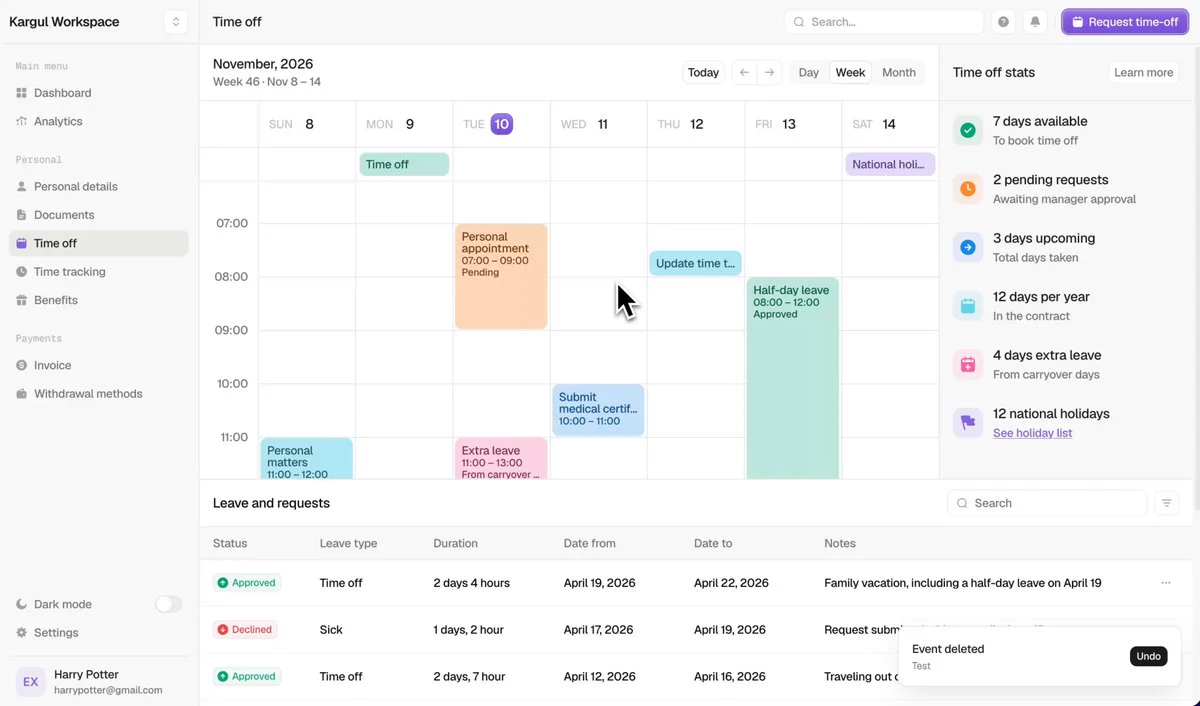The height and width of the screenshot is (706, 1200).
Task: Click the Request time-off button
Action: pos(1125,22)
